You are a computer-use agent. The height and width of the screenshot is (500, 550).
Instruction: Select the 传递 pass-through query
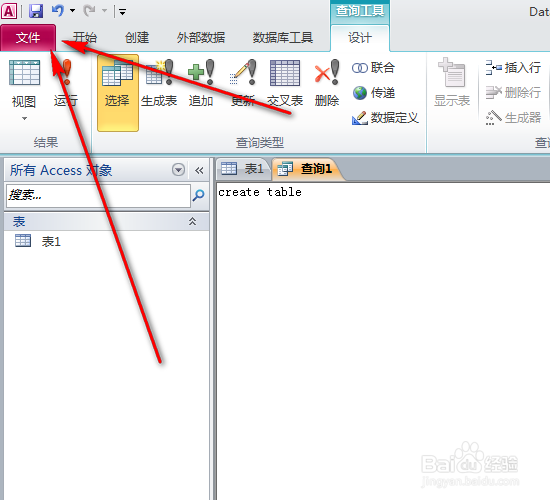[x=374, y=93]
